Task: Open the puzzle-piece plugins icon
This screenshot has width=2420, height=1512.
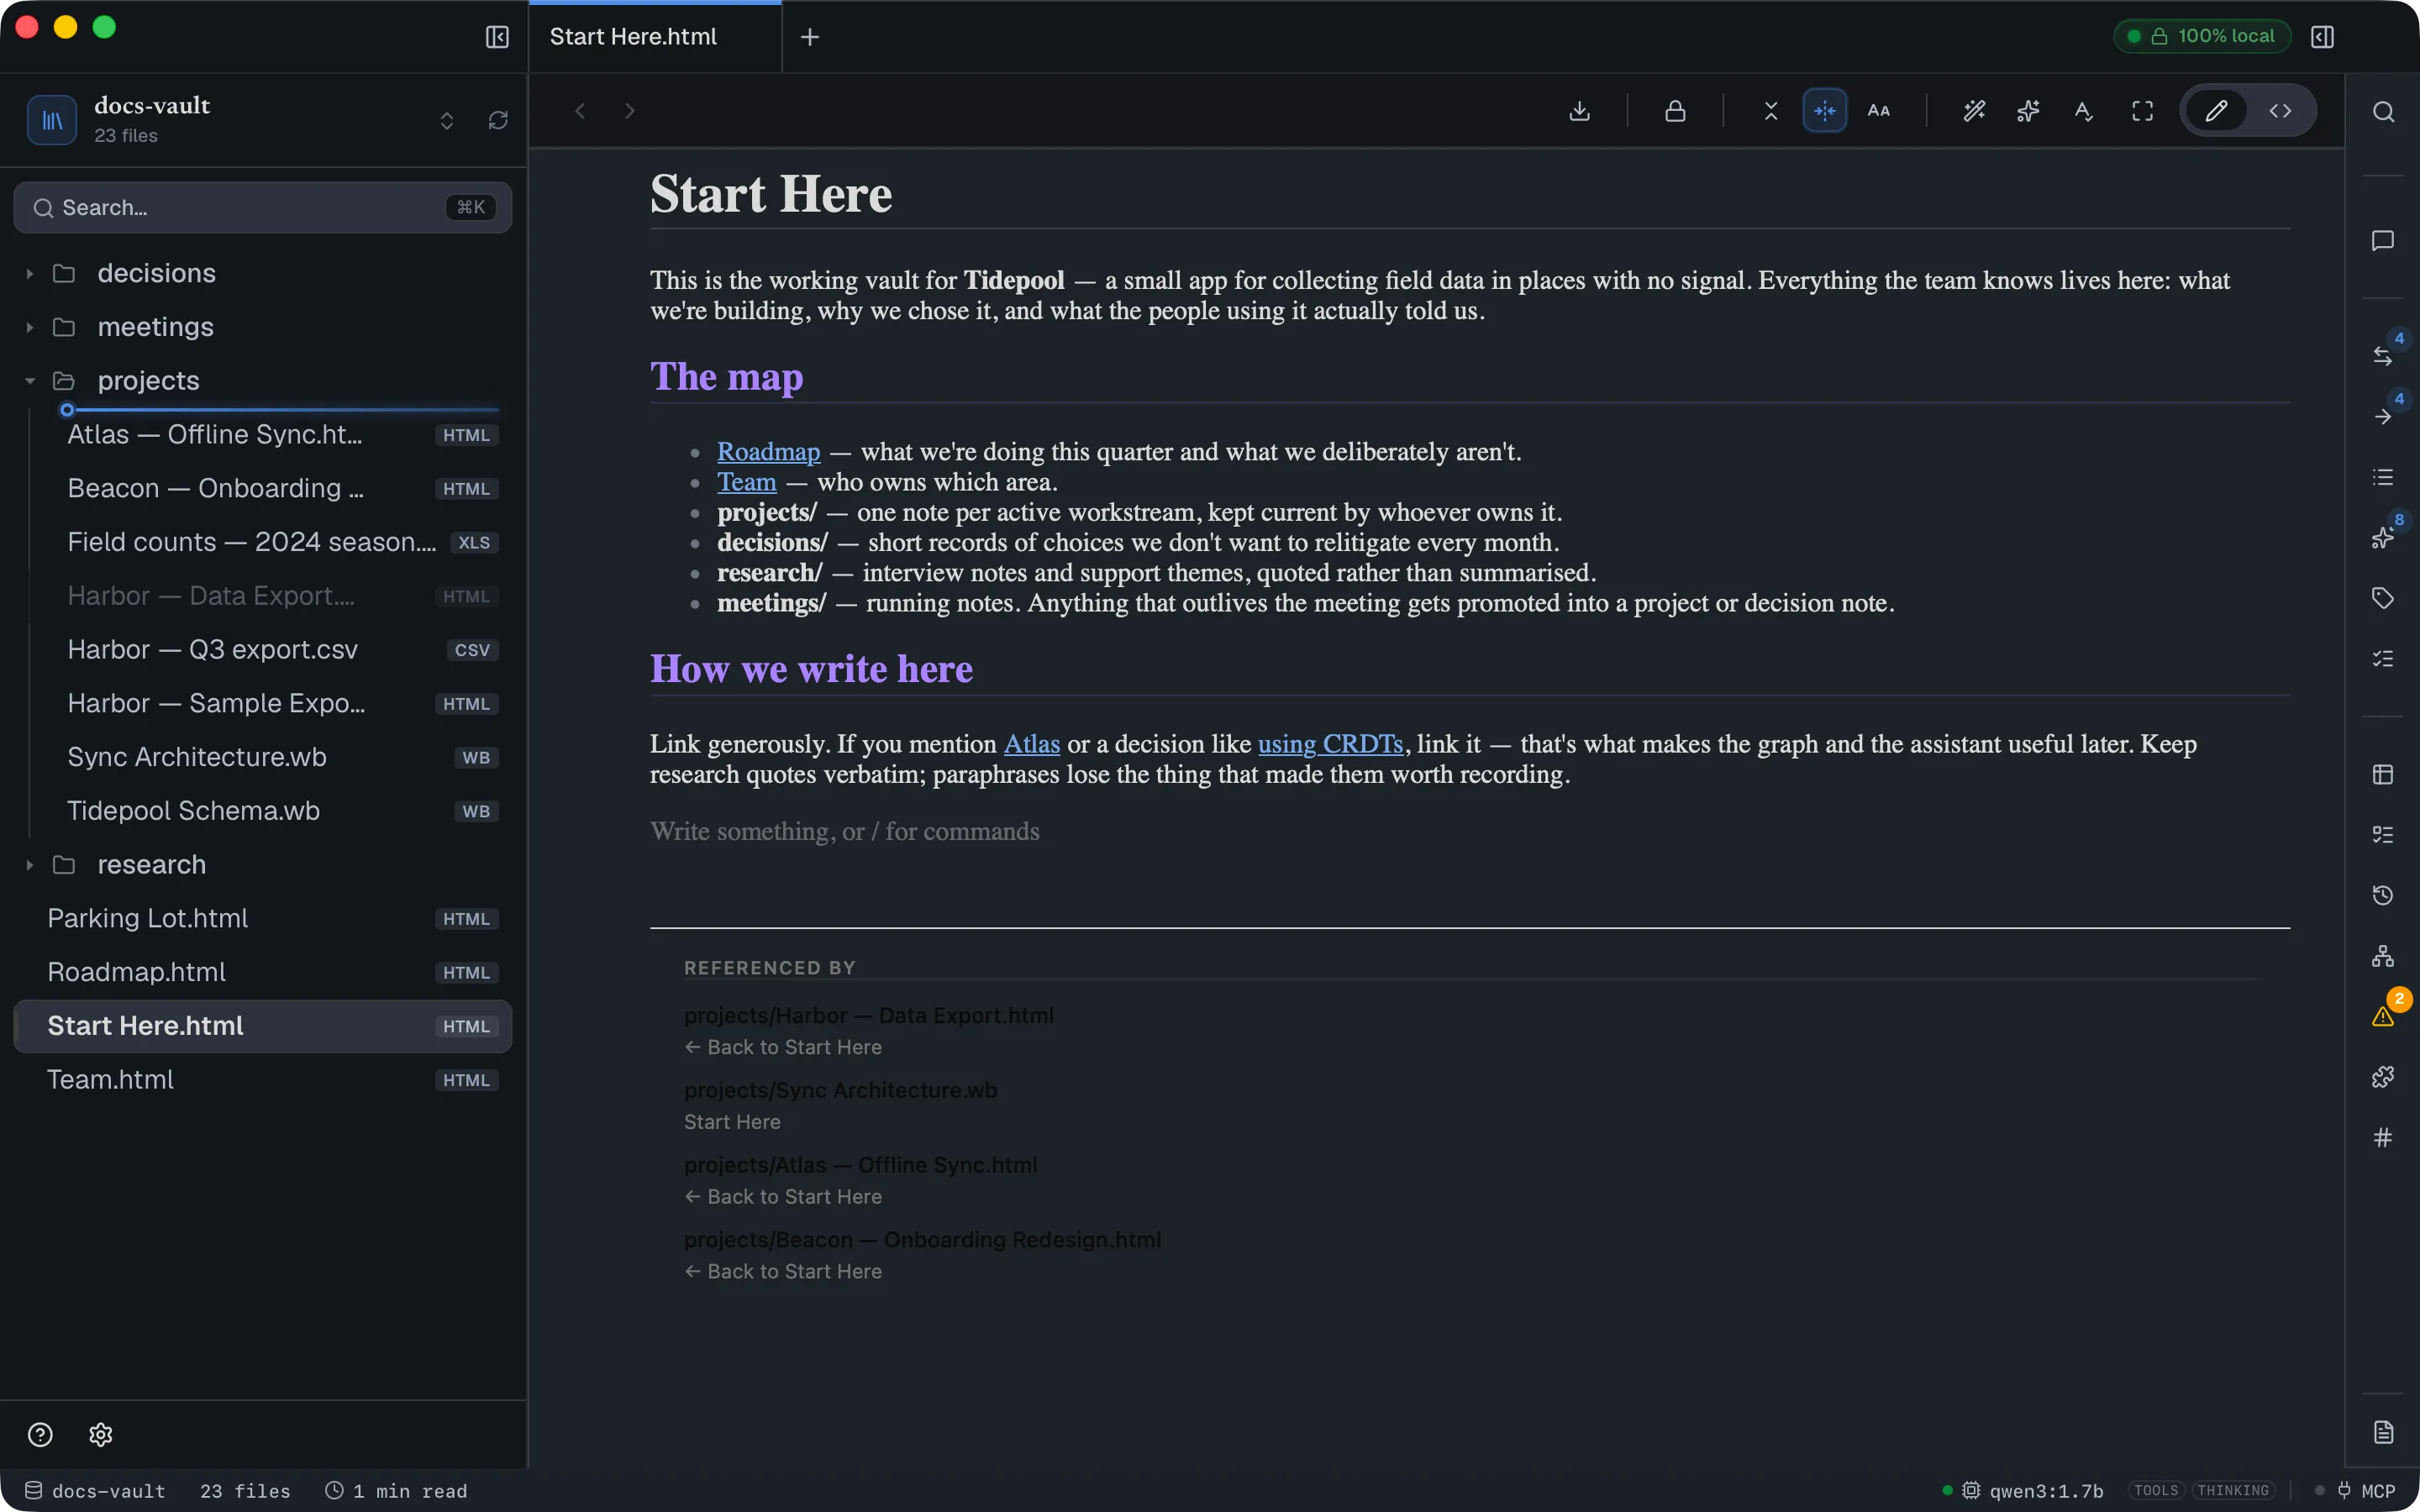Action: click(2383, 1077)
